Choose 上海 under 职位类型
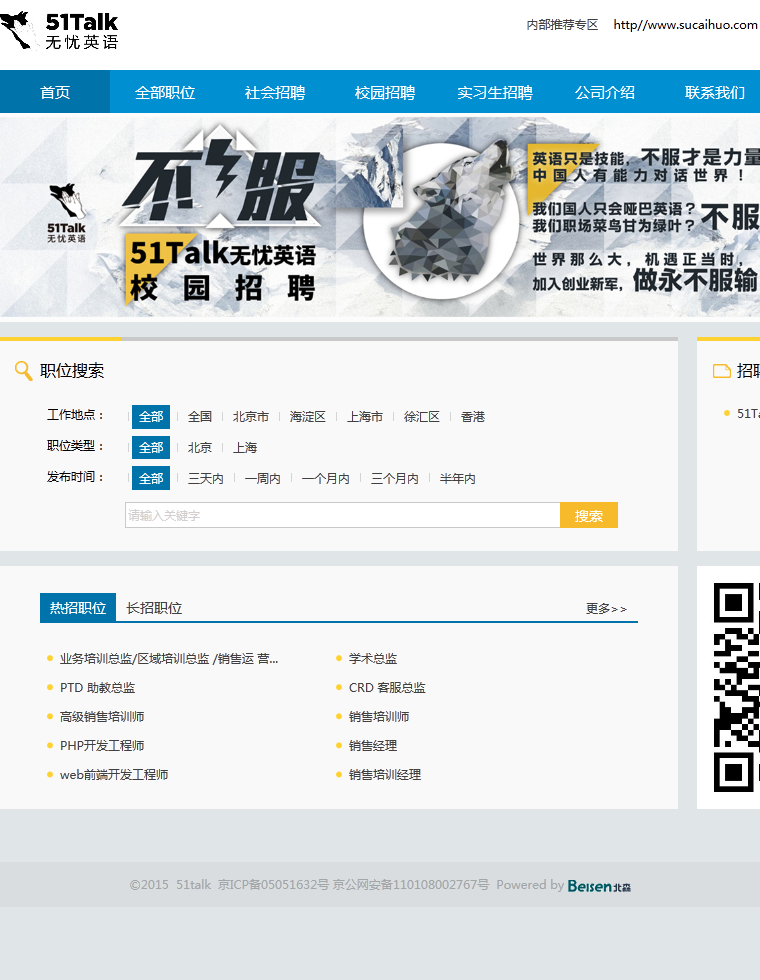This screenshot has width=760, height=980. [x=245, y=448]
